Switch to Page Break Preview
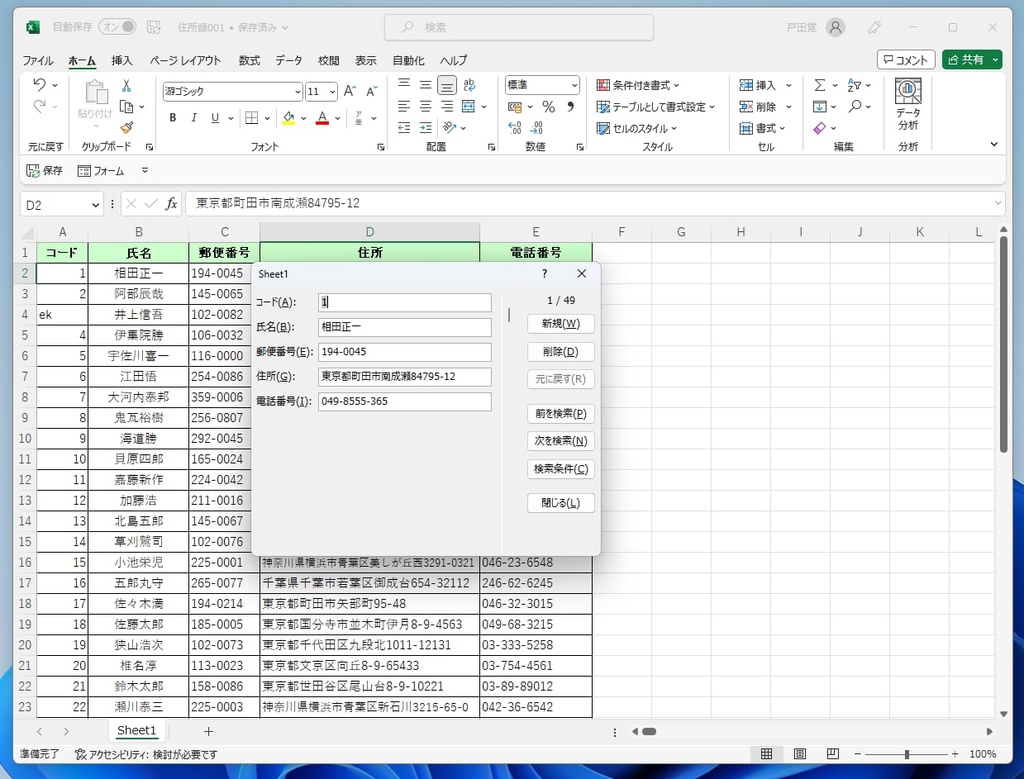This screenshot has width=1024, height=779. (833, 754)
